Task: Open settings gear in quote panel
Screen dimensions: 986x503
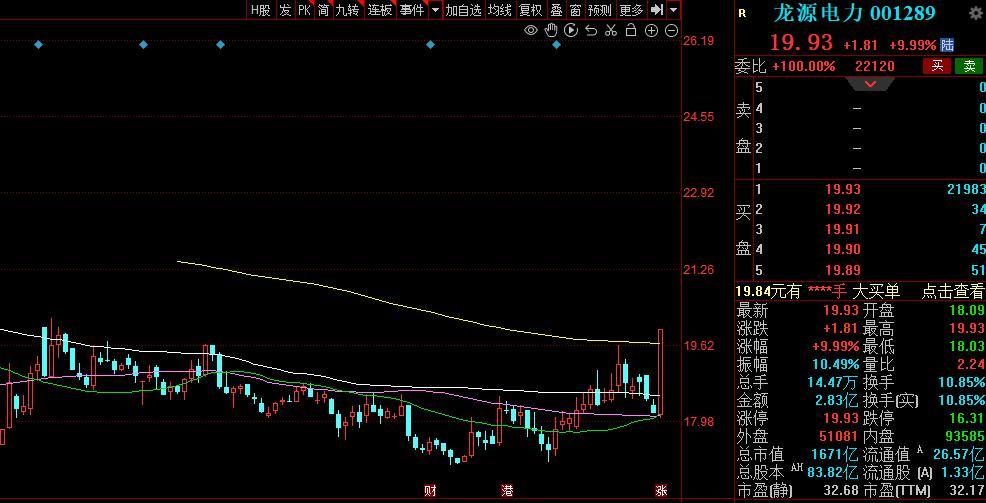Action: click(x=976, y=13)
